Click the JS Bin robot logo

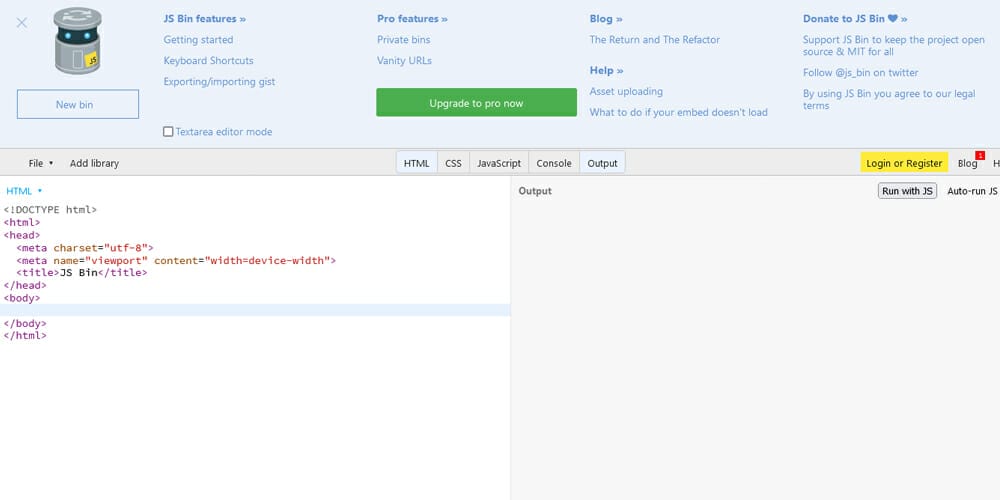point(78,41)
